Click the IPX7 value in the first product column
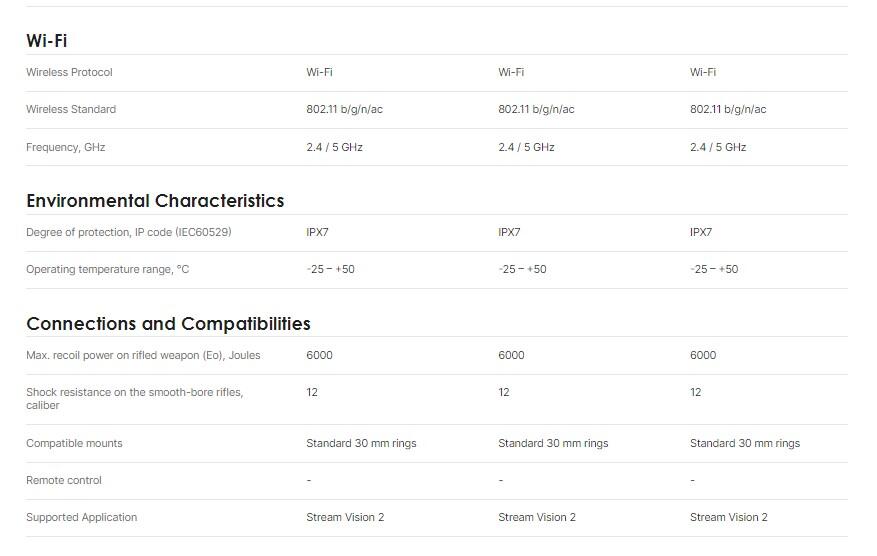 pyautogui.click(x=317, y=232)
